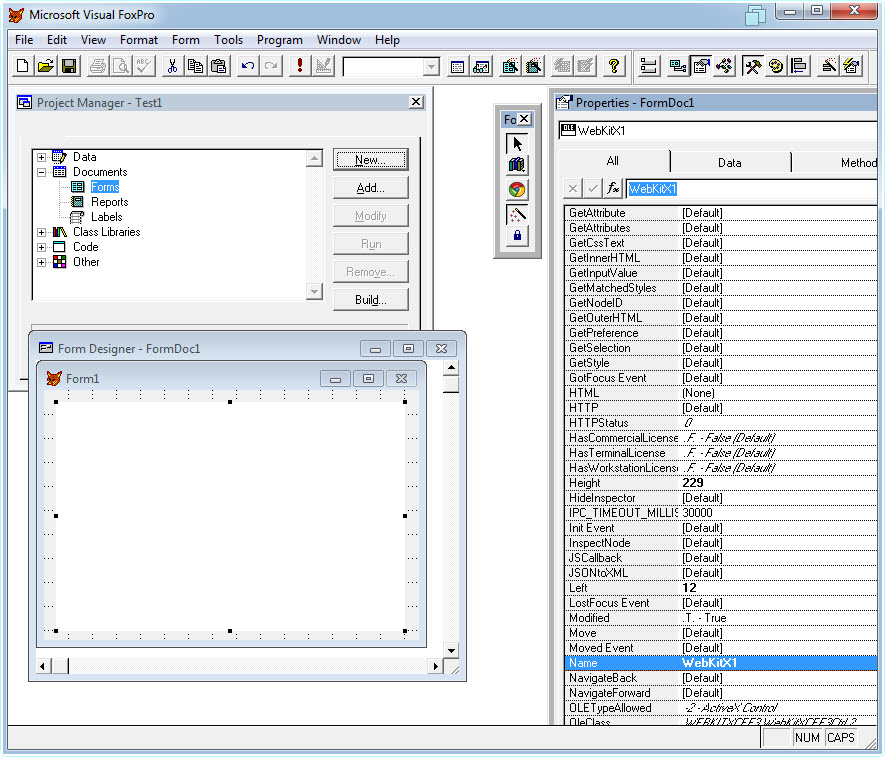Image resolution: width=885 pixels, height=757 pixels.
Task: Open the Code Window icon
Action: [725, 67]
